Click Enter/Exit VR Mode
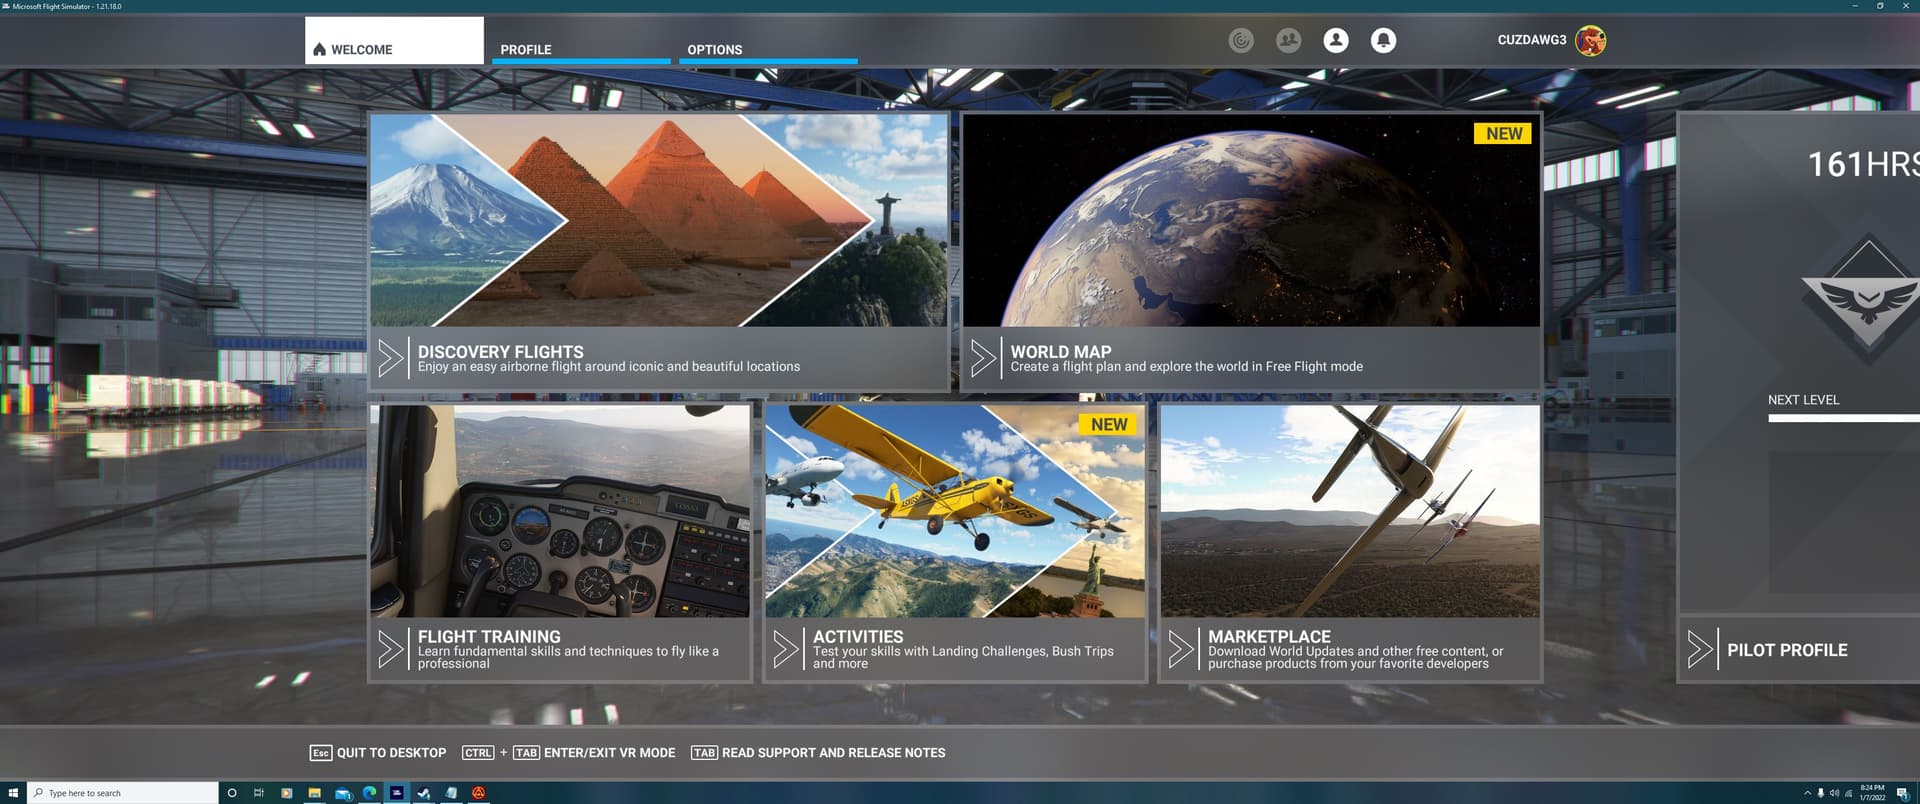This screenshot has height=804, width=1920. [569, 753]
